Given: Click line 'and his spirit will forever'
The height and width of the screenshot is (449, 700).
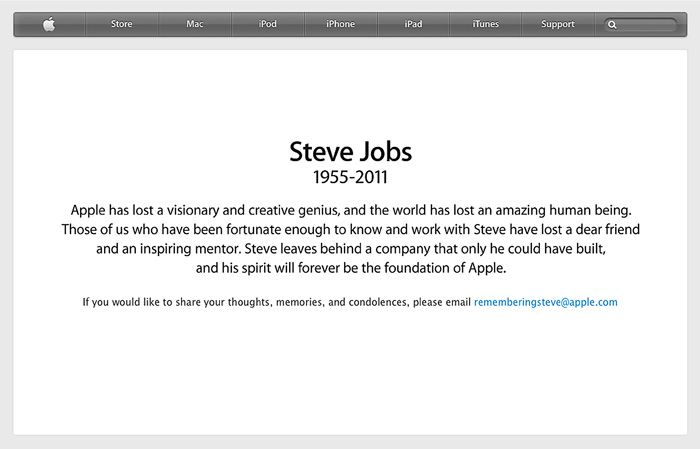Looking at the screenshot, I should point(351,268).
